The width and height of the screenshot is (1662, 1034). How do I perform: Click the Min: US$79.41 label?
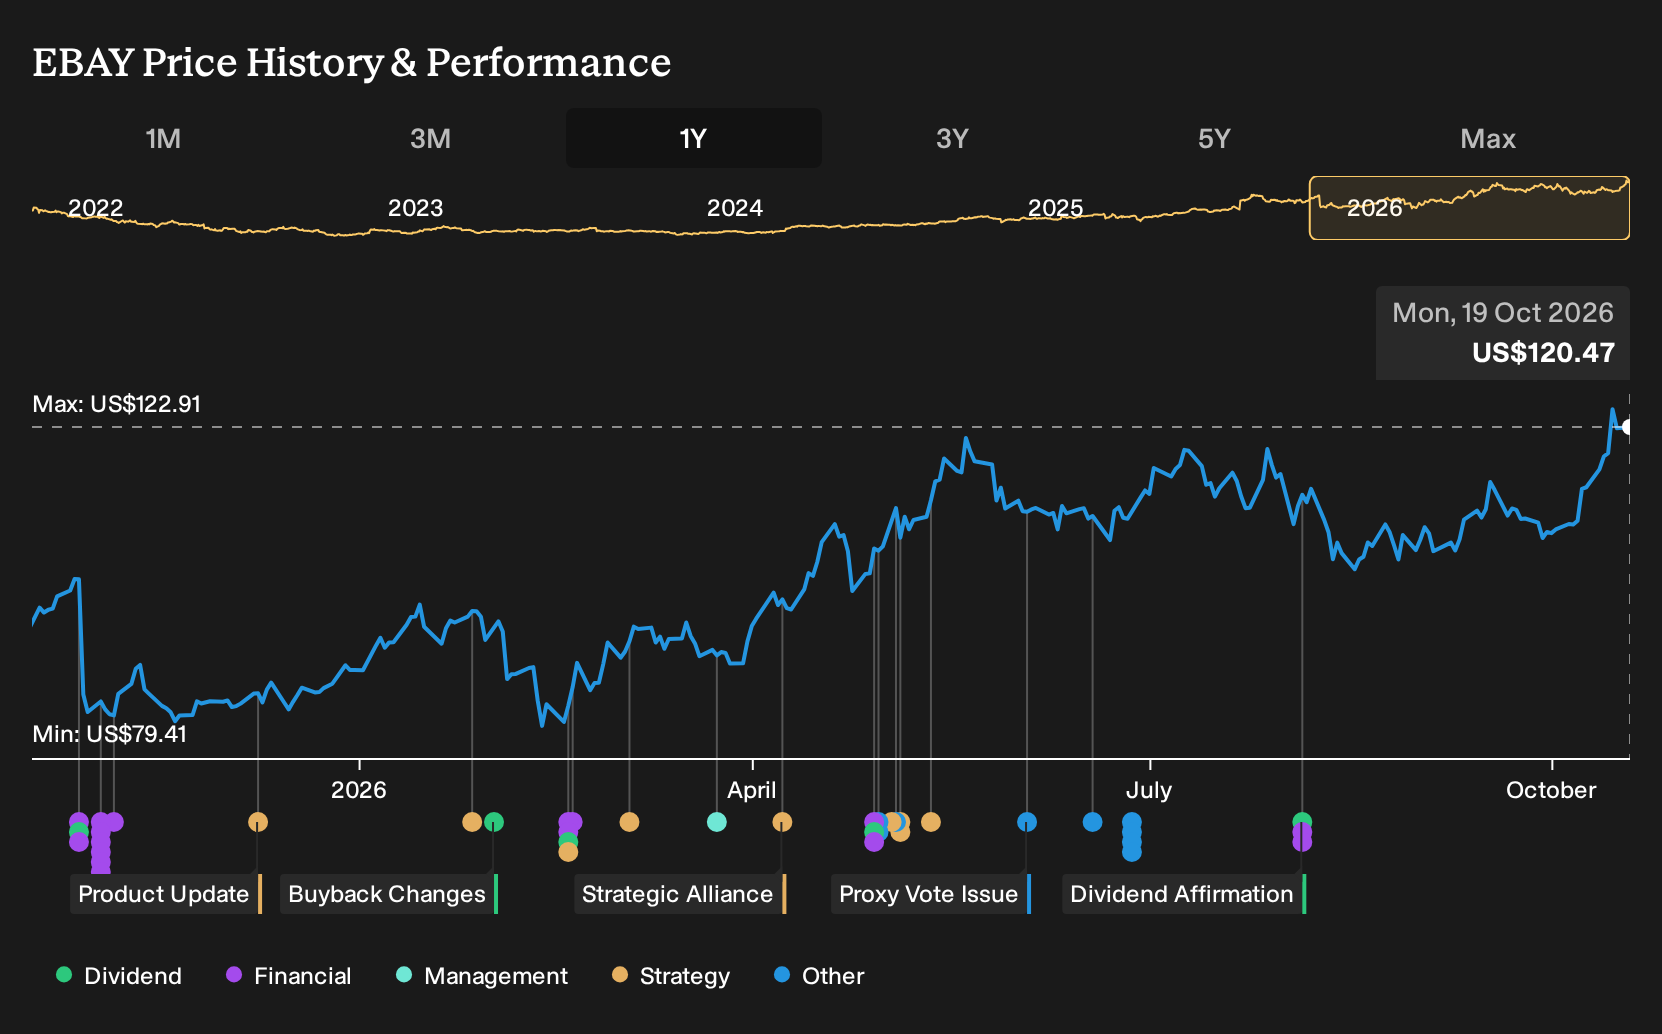110,734
